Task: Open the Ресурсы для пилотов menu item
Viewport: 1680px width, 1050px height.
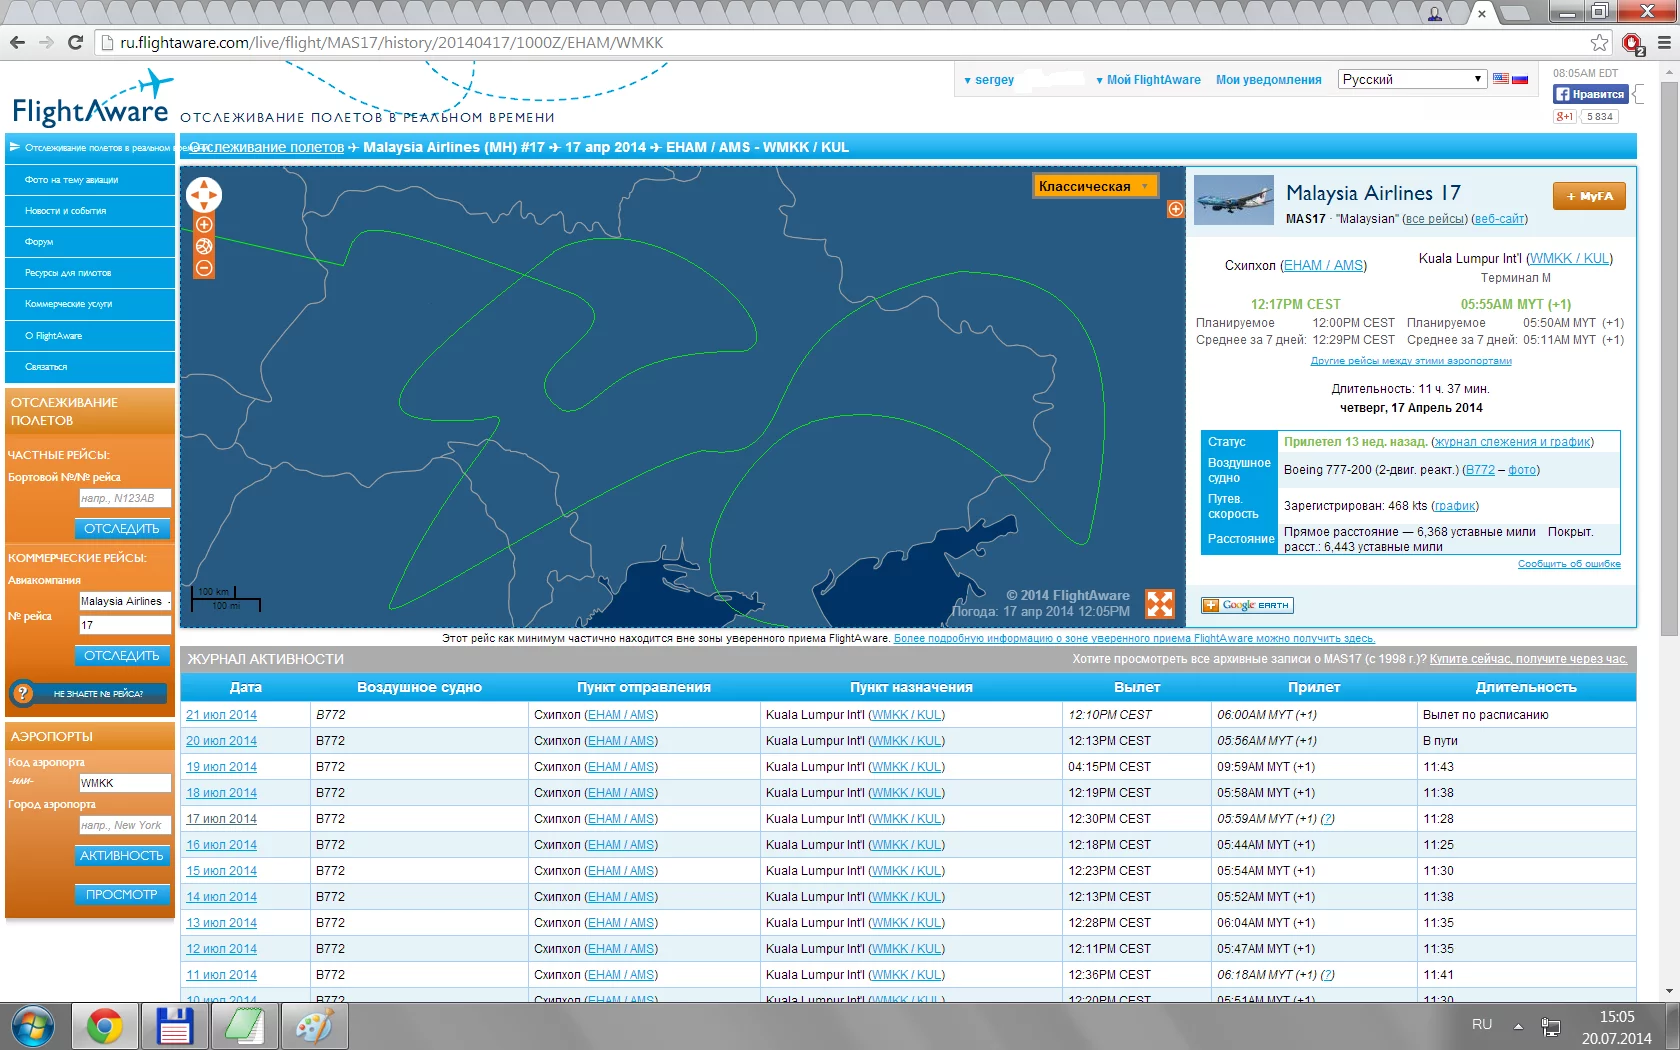Action: point(90,273)
